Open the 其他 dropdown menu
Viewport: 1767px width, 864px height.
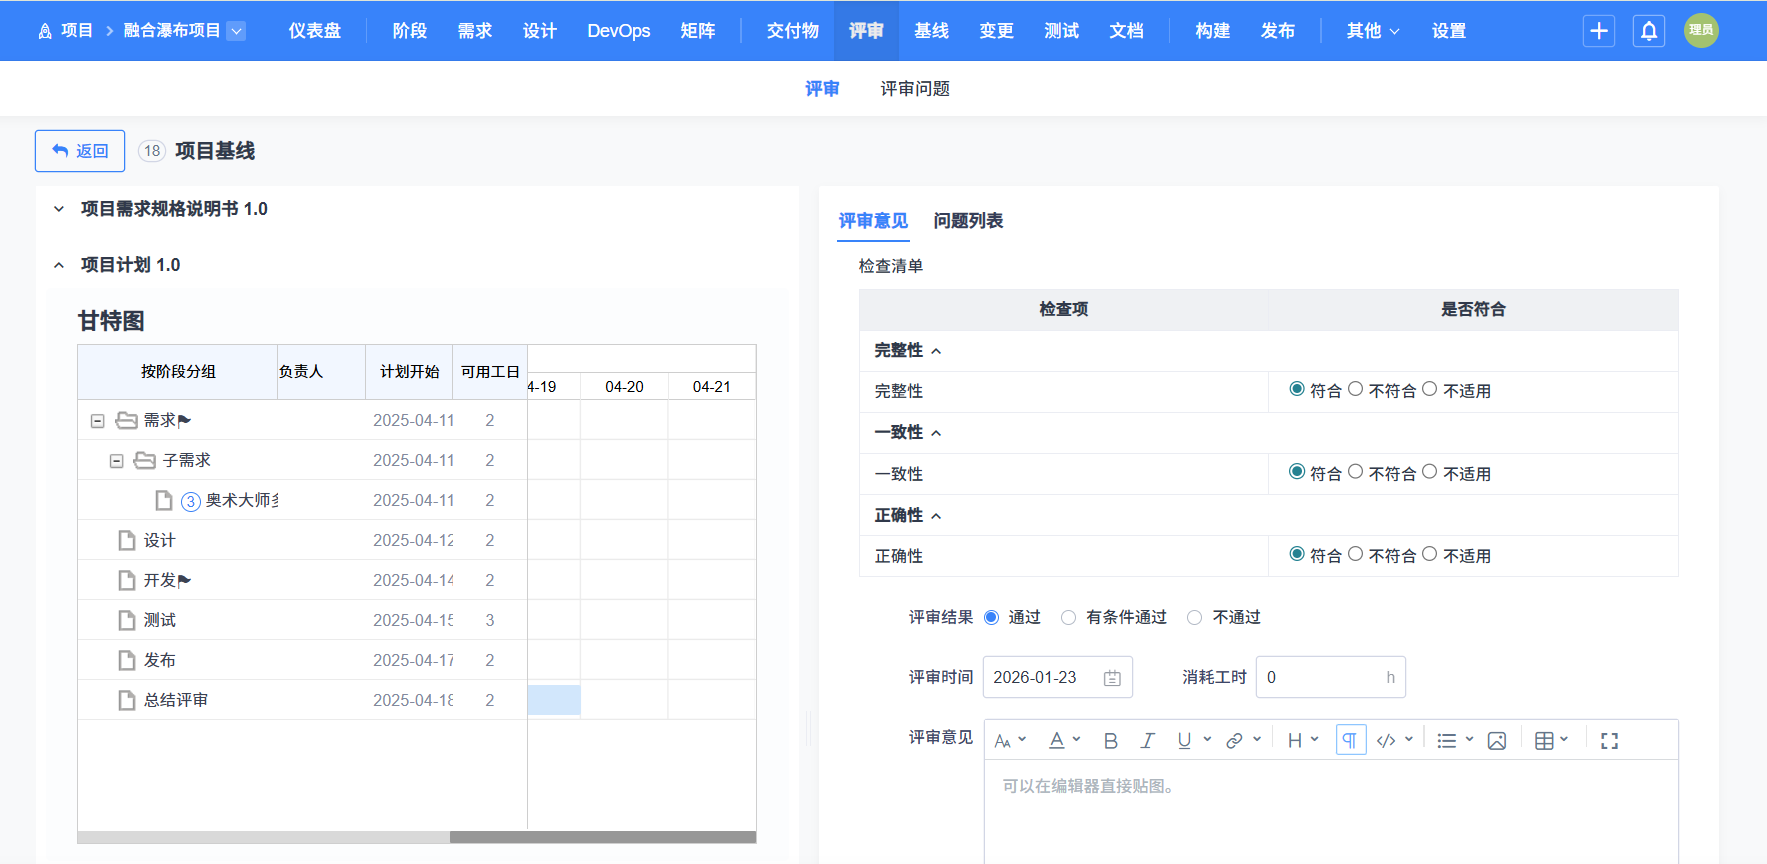click(1372, 31)
